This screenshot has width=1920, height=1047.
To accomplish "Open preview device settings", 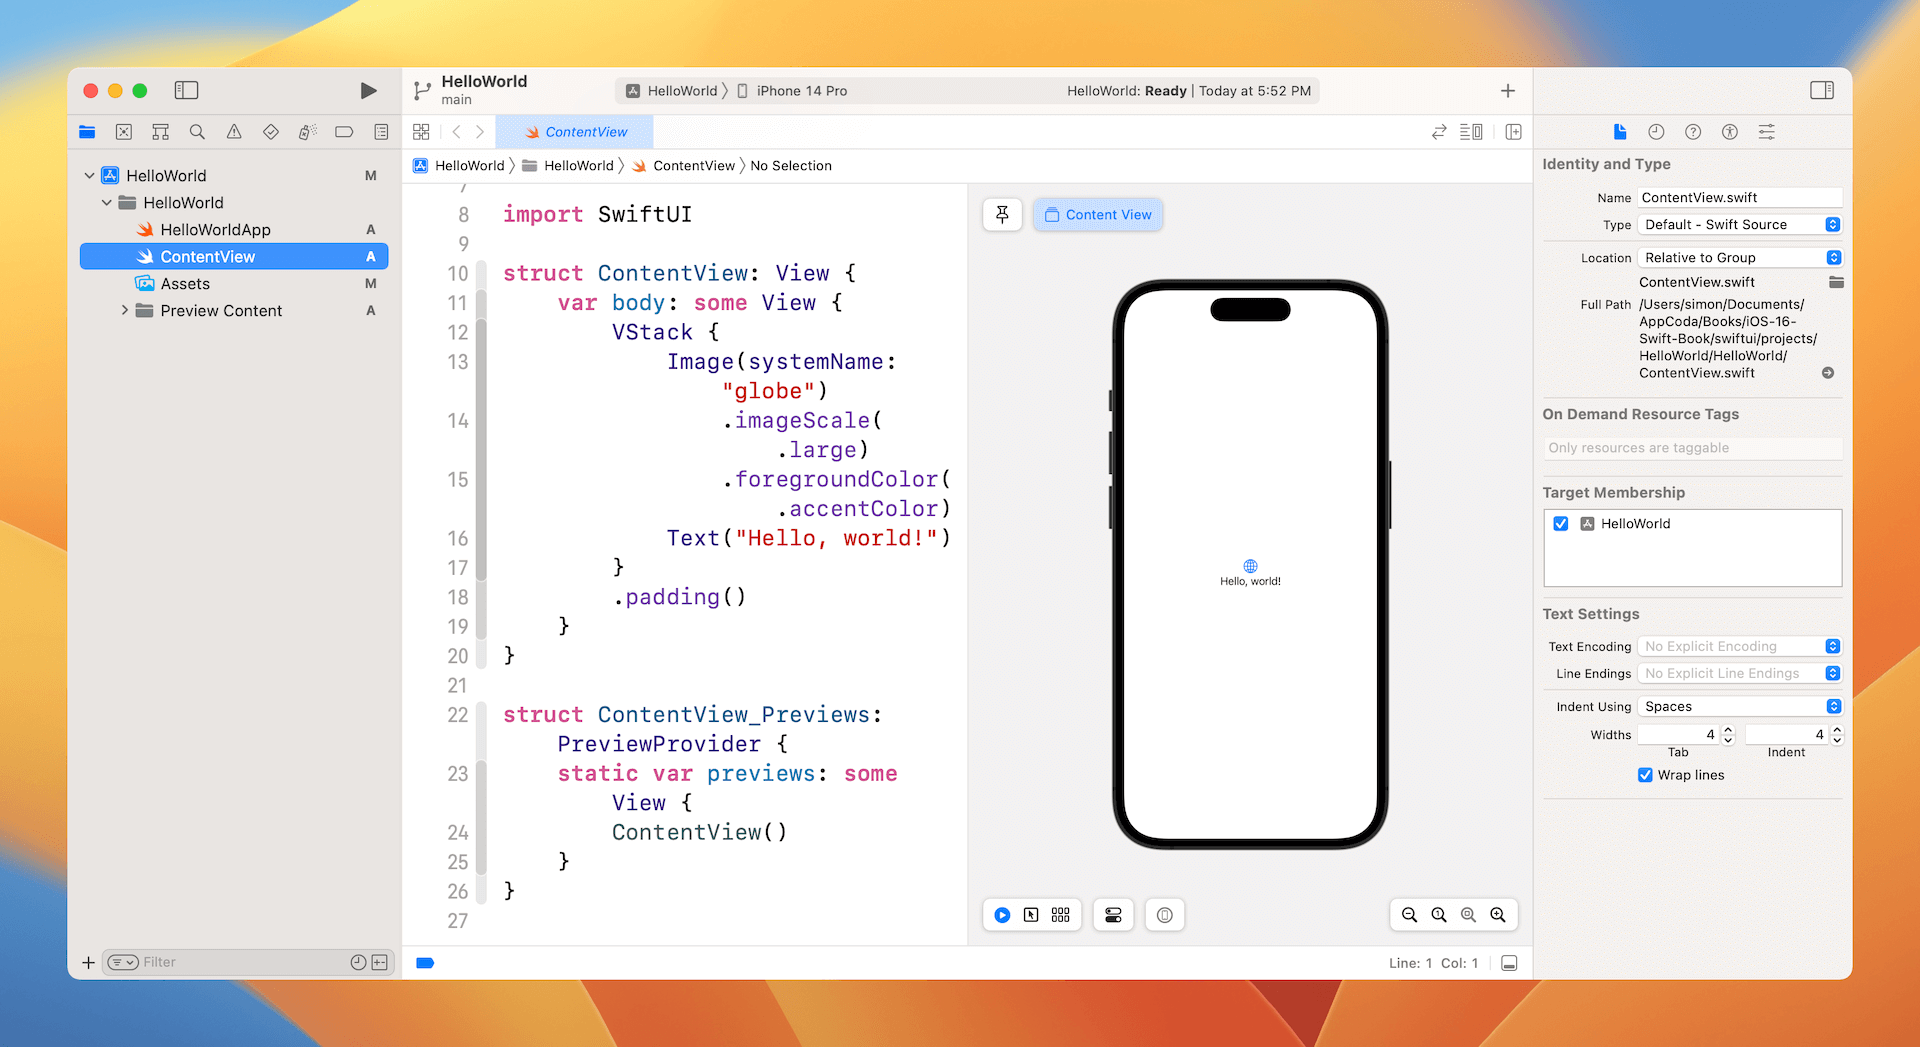I will (1113, 914).
